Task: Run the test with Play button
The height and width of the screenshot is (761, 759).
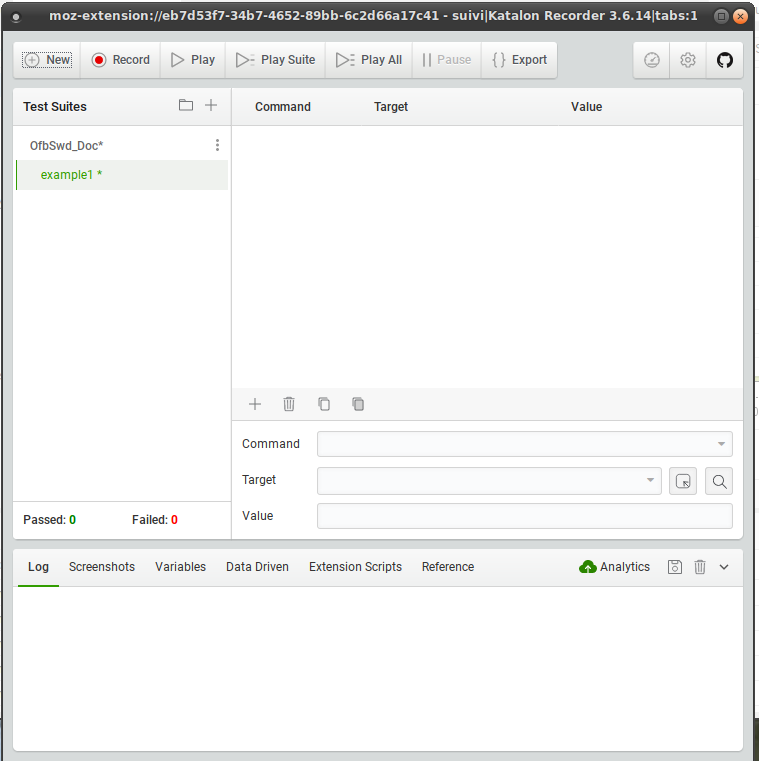Action: (193, 60)
